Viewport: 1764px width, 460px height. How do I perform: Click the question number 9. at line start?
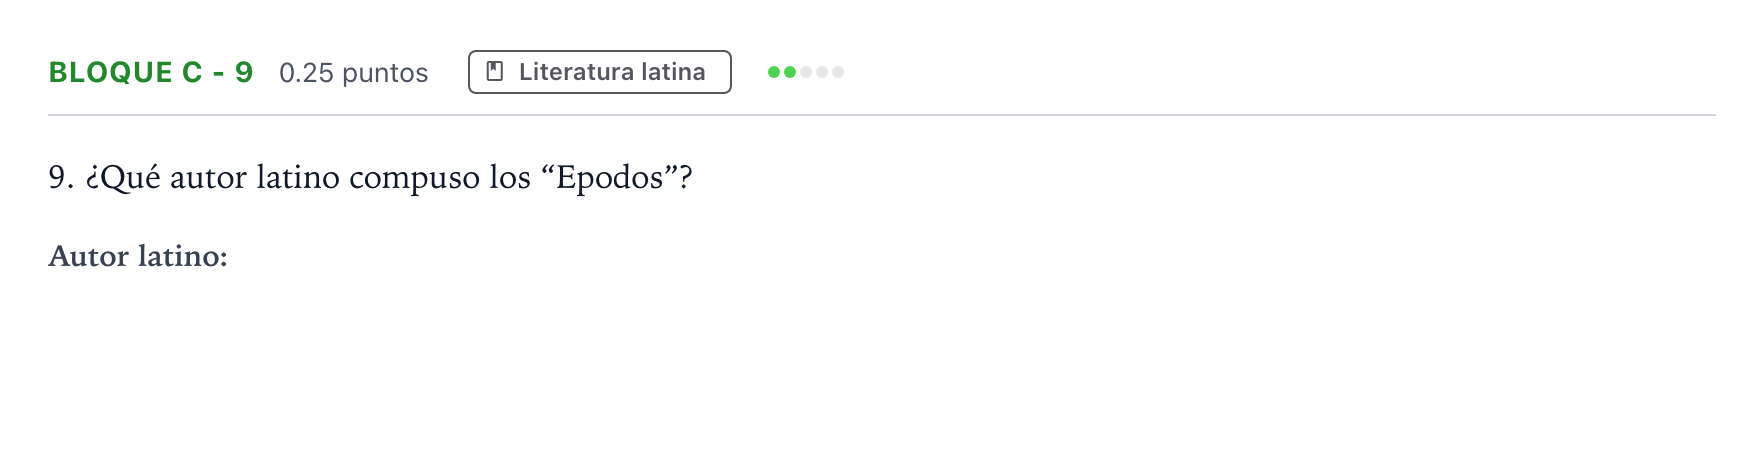[61, 177]
